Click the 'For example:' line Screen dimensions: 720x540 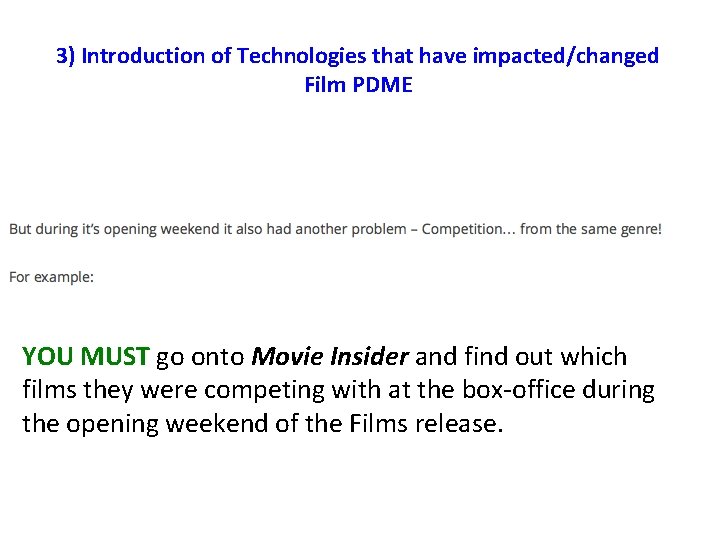52,277
